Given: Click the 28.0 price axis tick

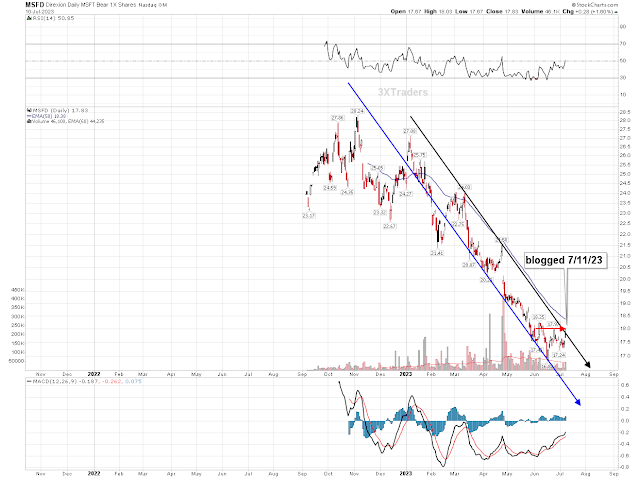Looking at the screenshot, I should coord(625,121).
